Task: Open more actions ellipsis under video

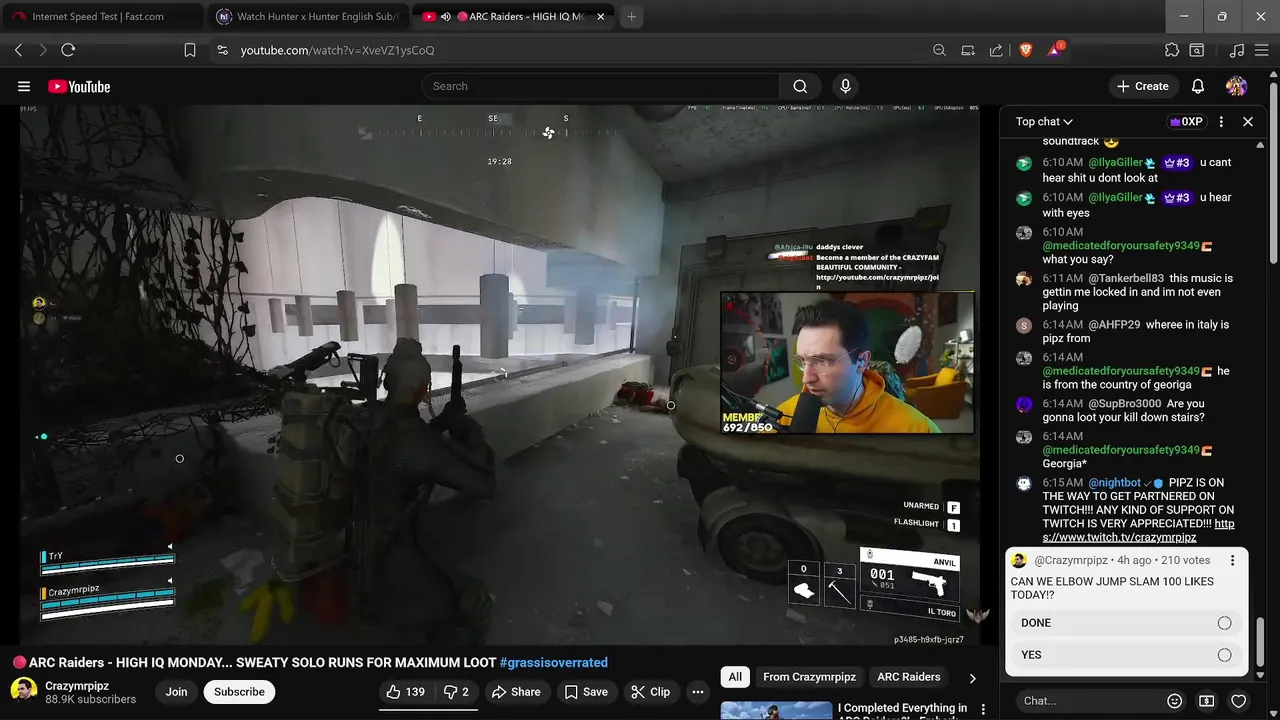Action: (x=698, y=692)
